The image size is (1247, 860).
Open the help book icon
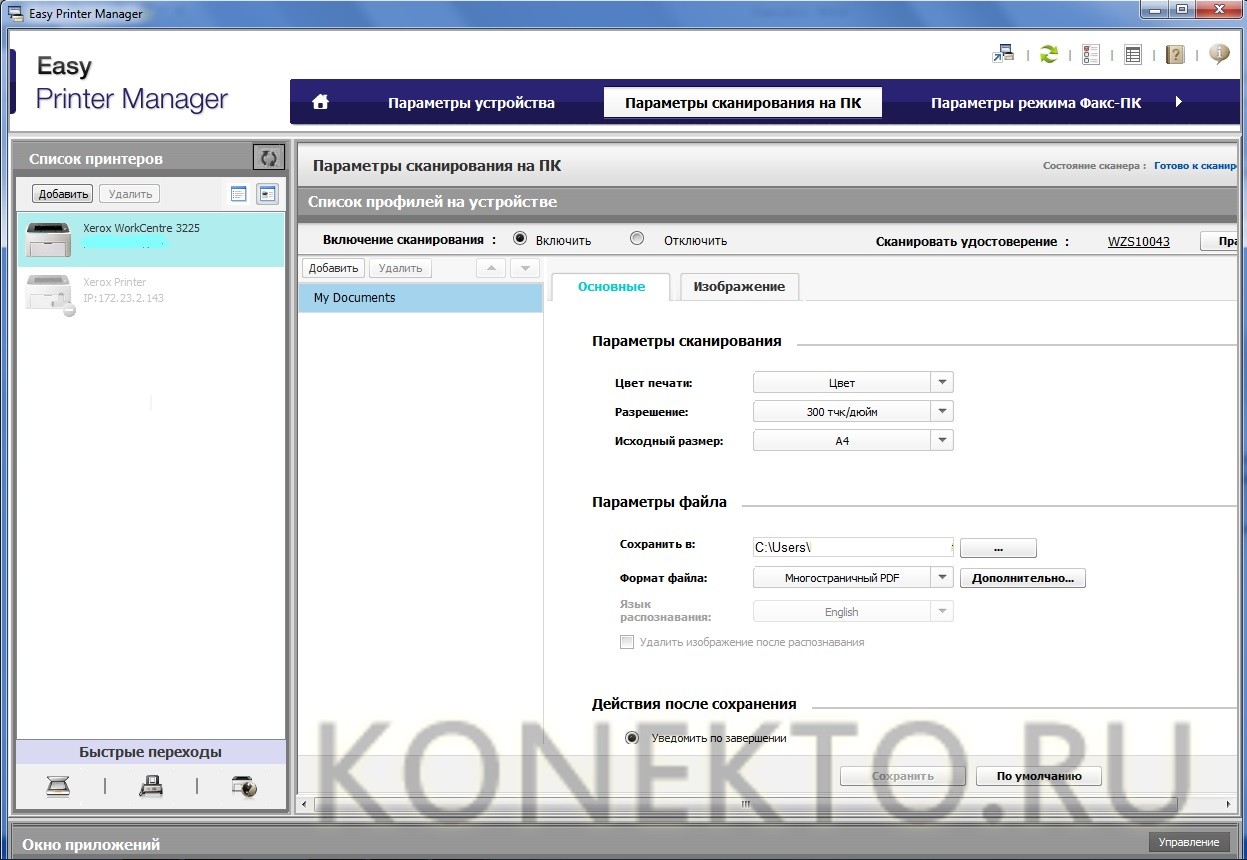(x=1175, y=55)
